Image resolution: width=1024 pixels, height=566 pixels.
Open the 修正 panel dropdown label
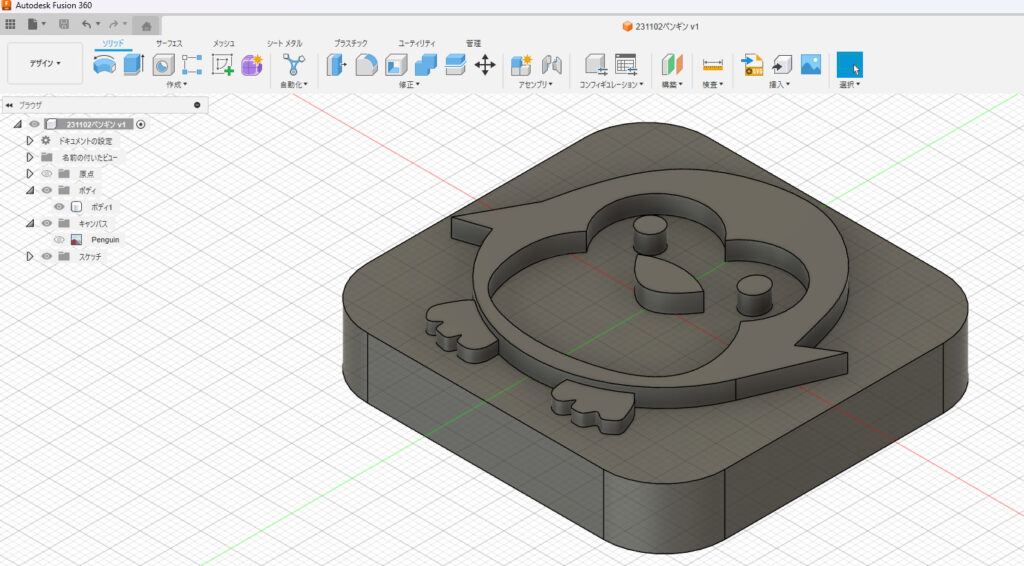tap(409, 85)
